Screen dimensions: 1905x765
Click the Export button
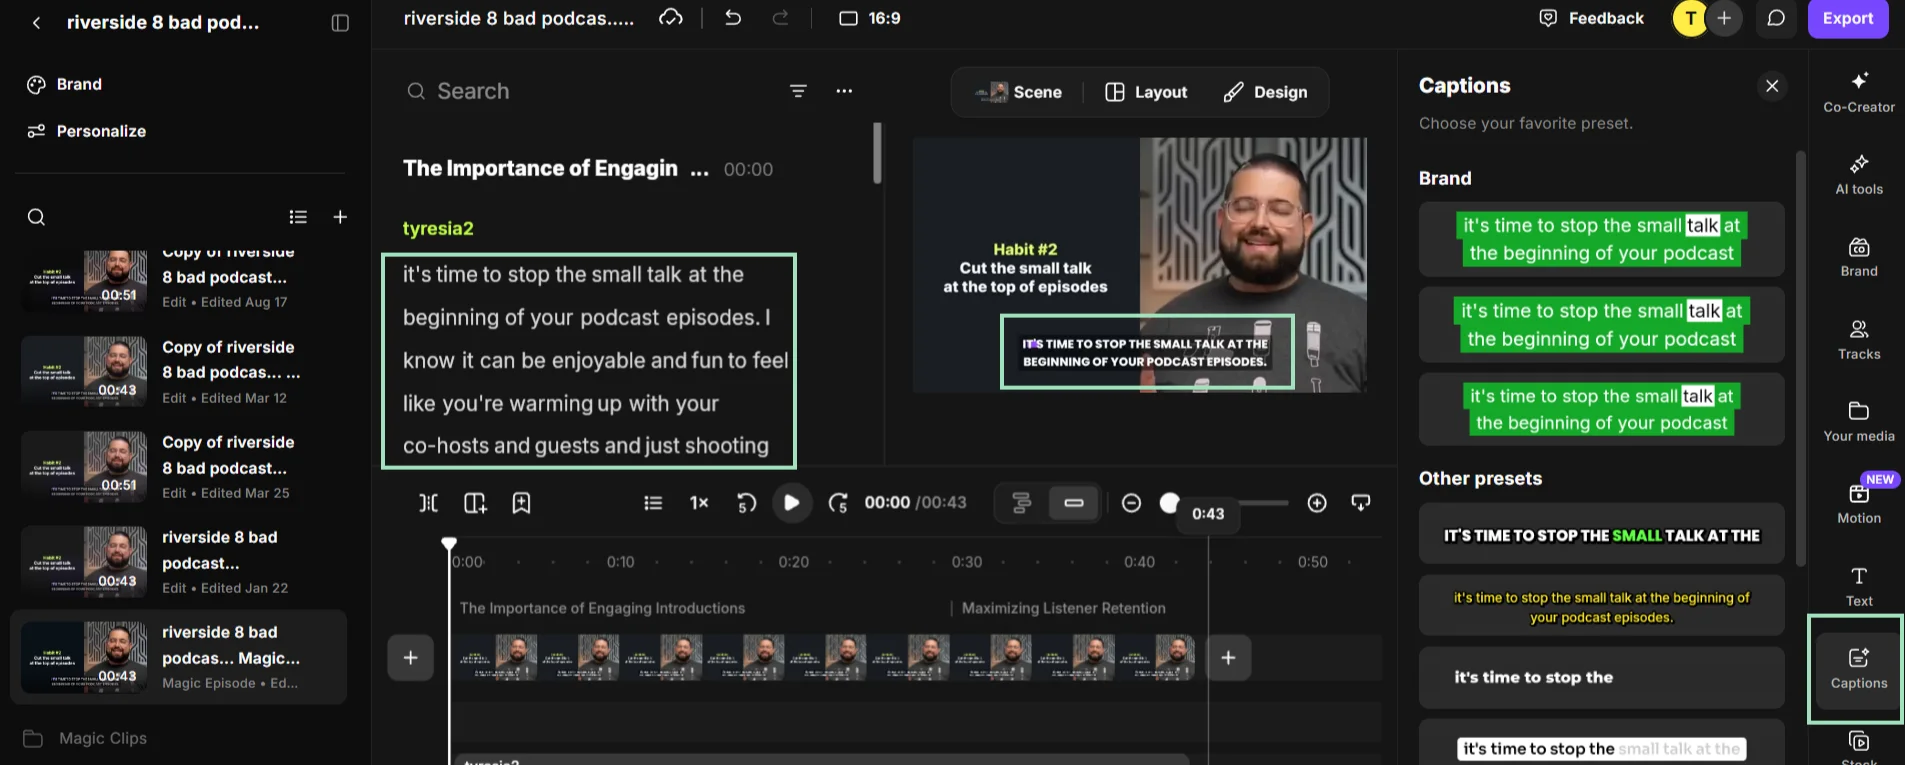(x=1848, y=18)
